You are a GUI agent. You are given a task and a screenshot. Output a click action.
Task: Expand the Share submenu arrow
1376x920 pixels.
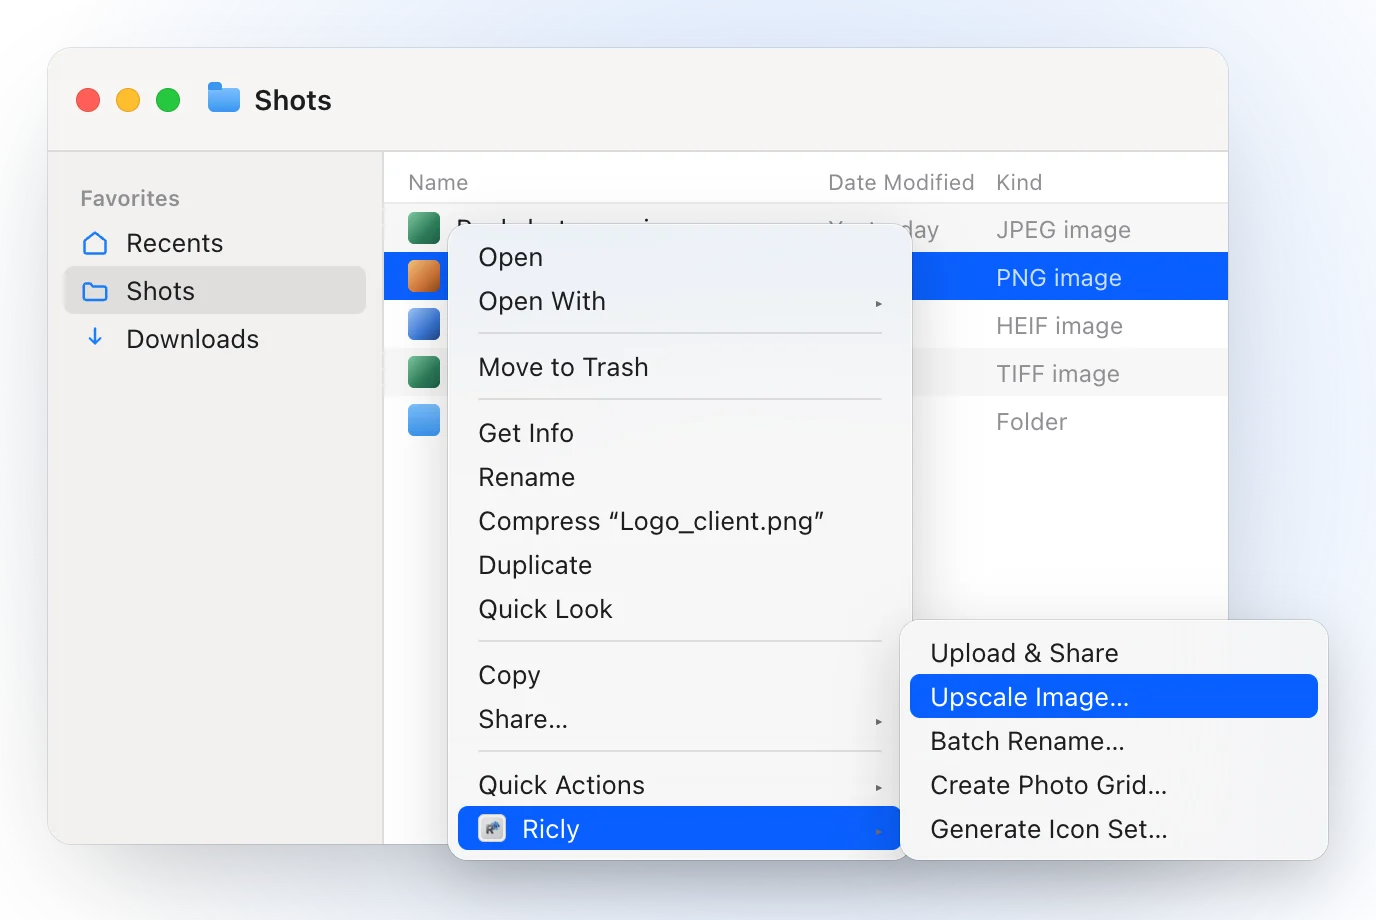[879, 721]
